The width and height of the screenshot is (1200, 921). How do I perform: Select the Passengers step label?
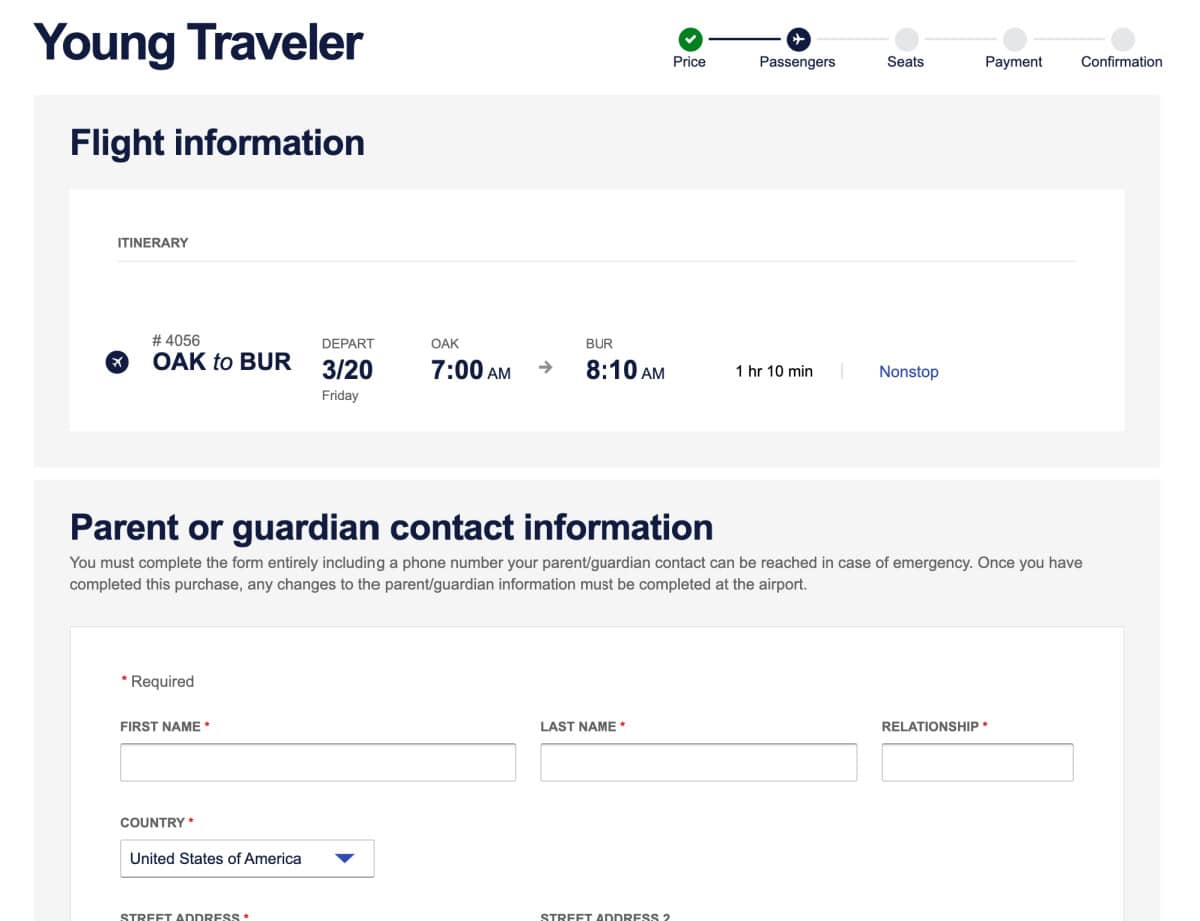pos(797,61)
